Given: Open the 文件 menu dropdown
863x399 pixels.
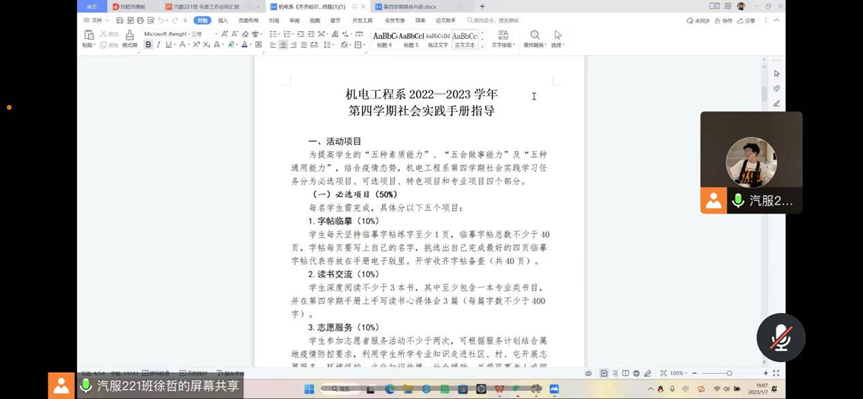Looking at the screenshot, I should [x=96, y=20].
